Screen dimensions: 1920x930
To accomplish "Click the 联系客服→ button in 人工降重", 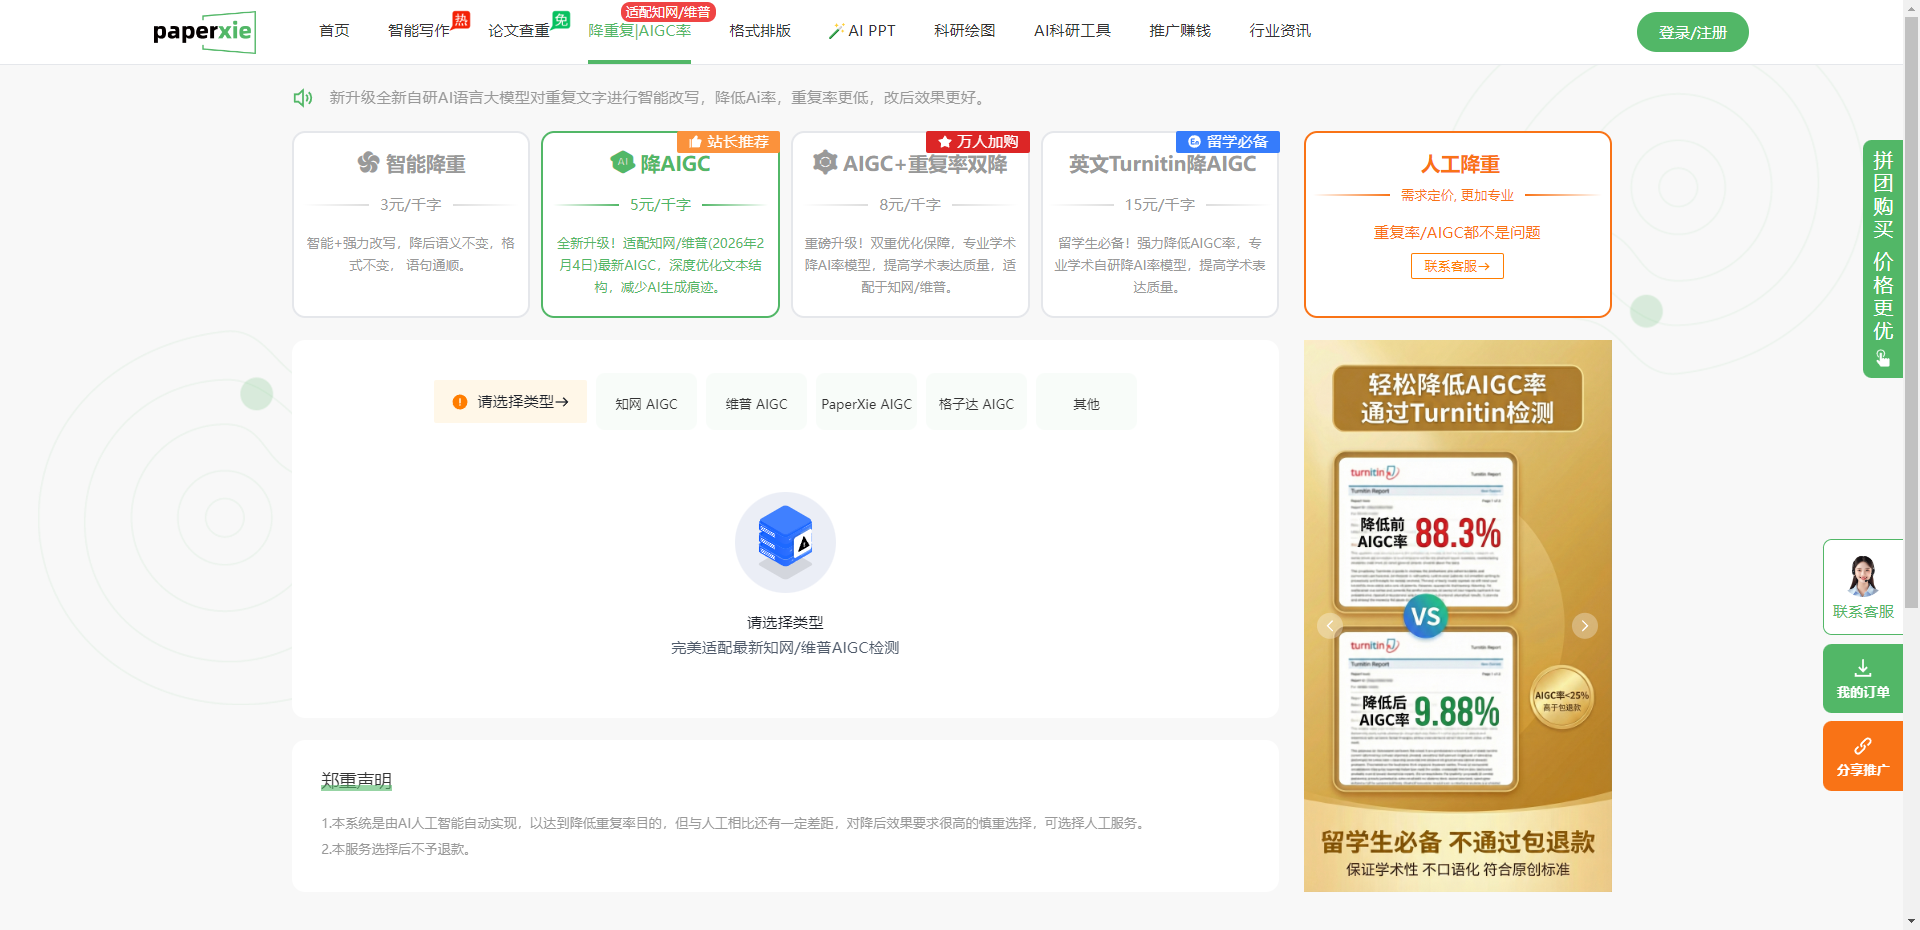I will tap(1457, 266).
